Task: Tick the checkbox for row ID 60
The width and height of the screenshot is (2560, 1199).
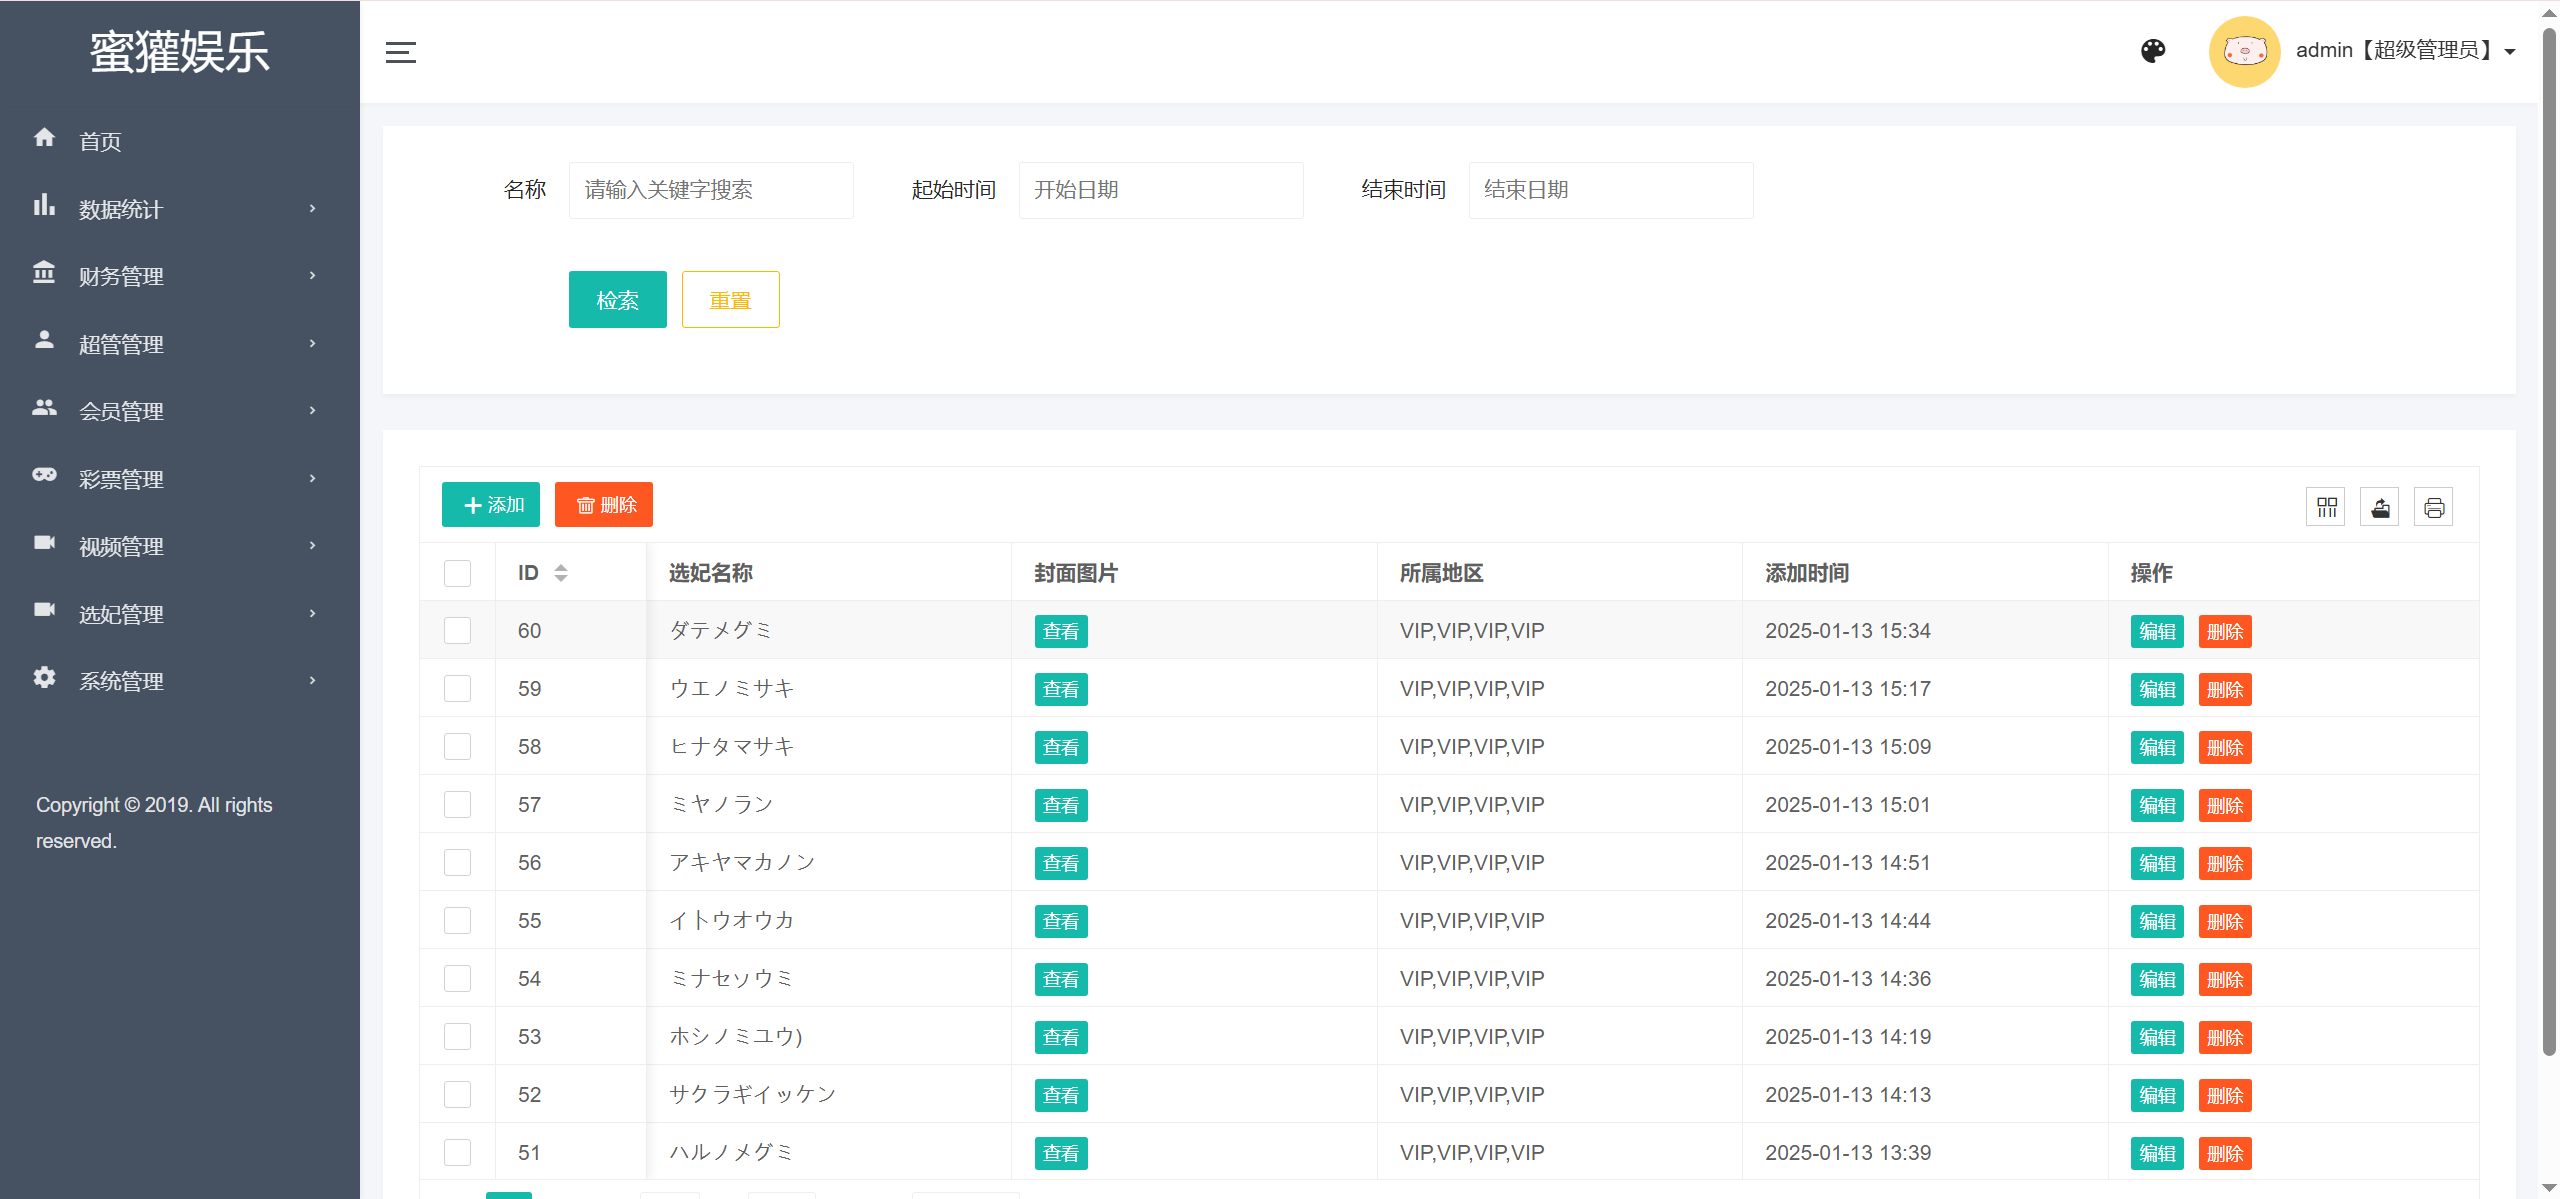Action: click(x=457, y=631)
